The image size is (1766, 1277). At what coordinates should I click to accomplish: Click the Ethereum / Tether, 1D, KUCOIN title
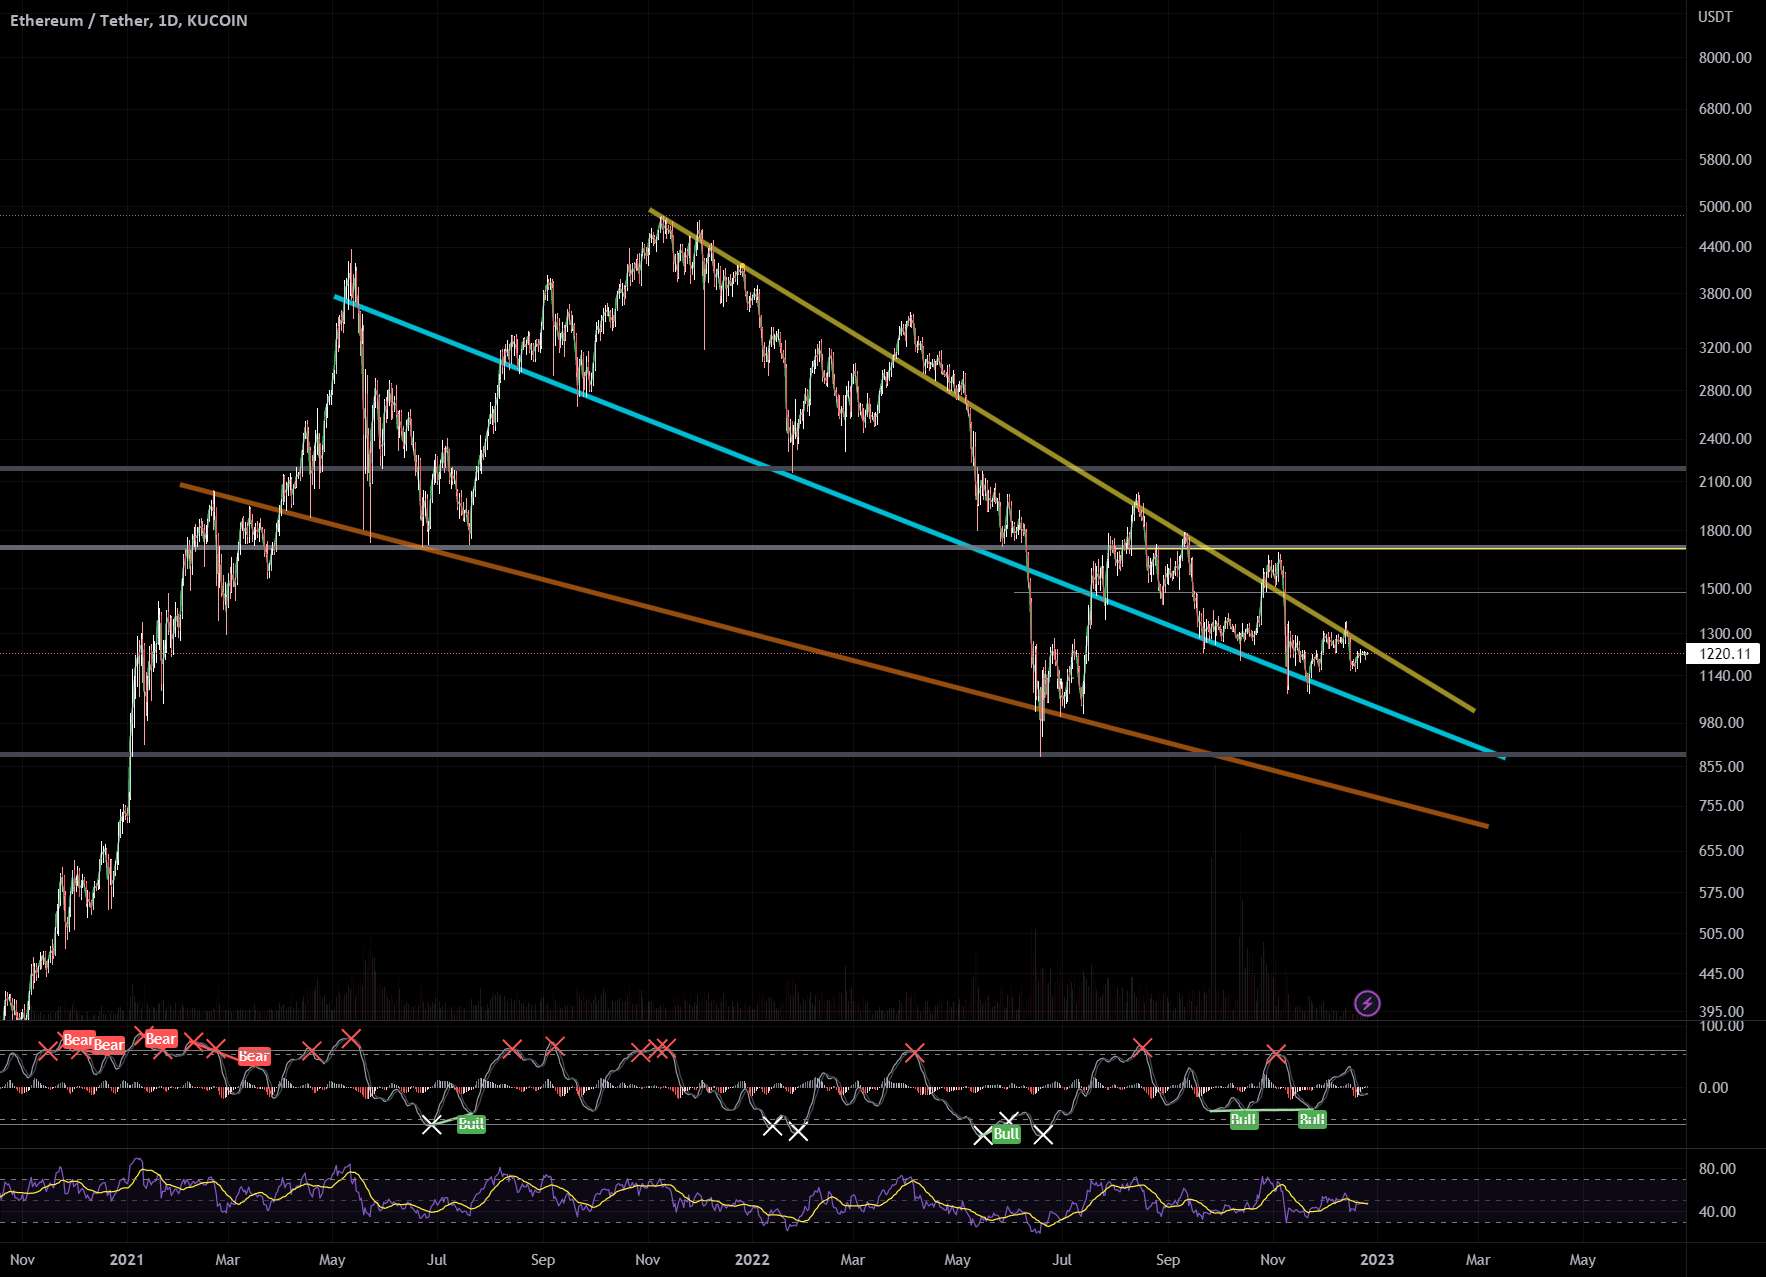click(129, 20)
